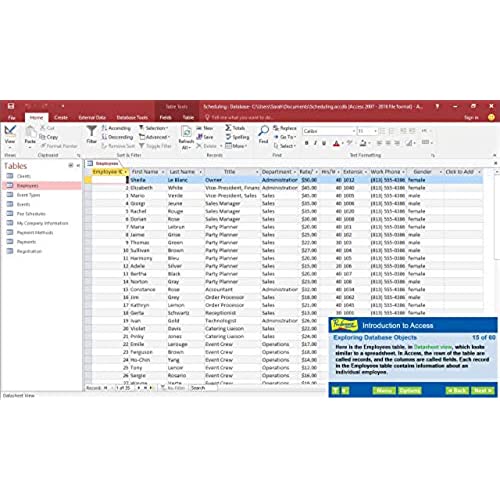The height and width of the screenshot is (500, 500).
Task: Click the Filter funnel icon in ribbon
Action: pyautogui.click(x=91, y=131)
